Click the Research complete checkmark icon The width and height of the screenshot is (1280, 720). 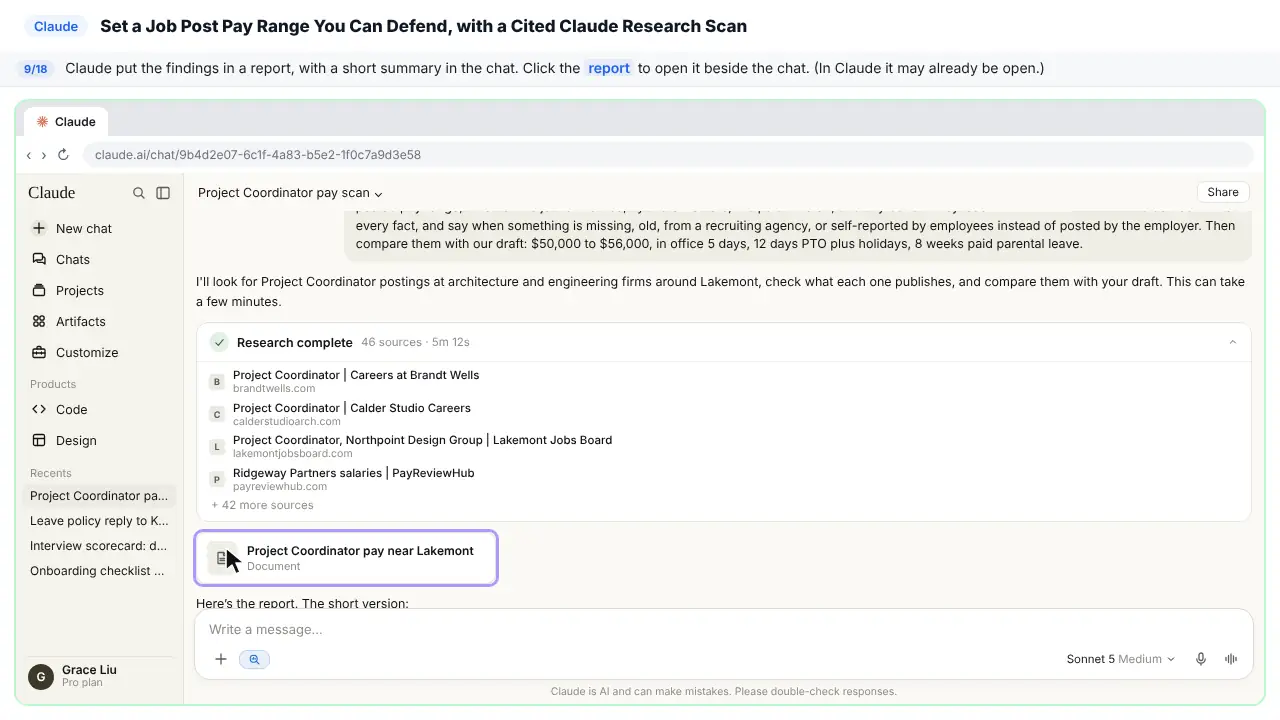pos(219,342)
